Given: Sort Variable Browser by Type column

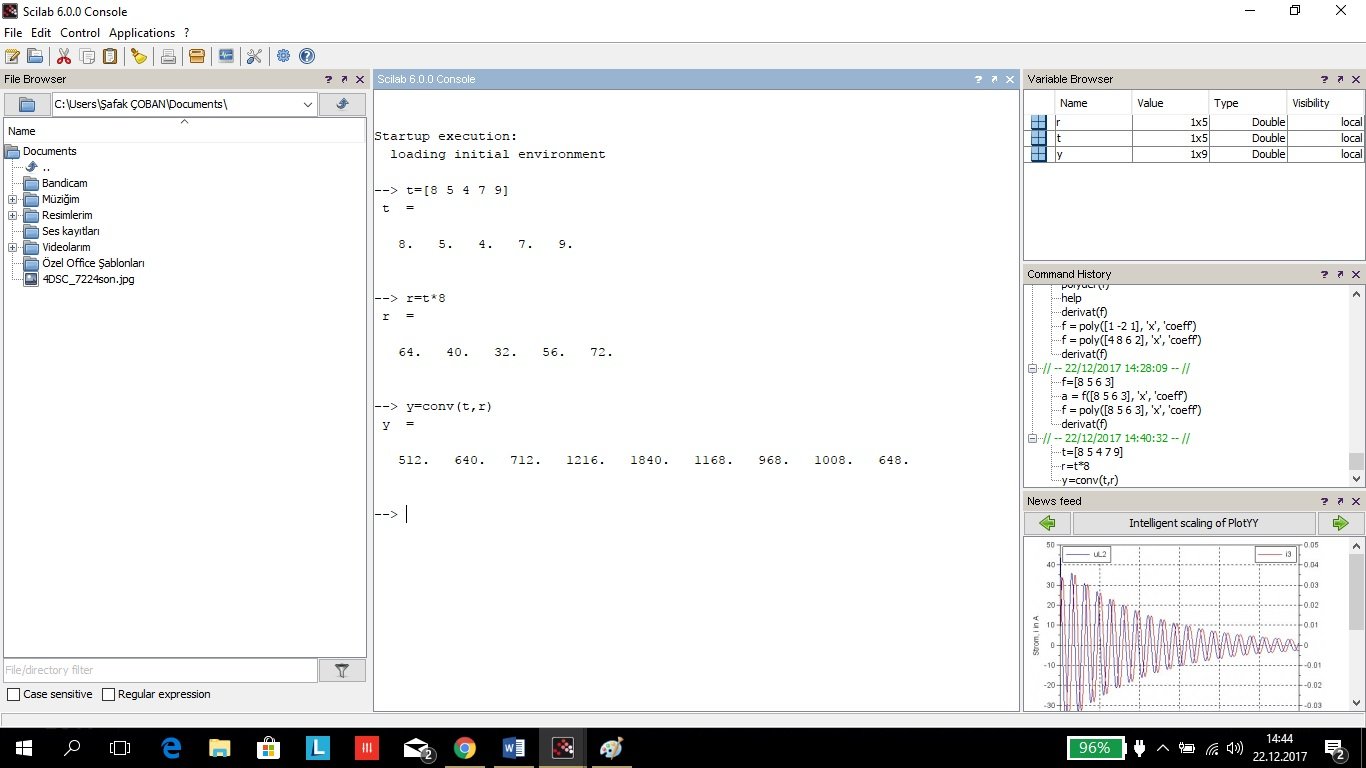Looking at the screenshot, I should [1248, 103].
